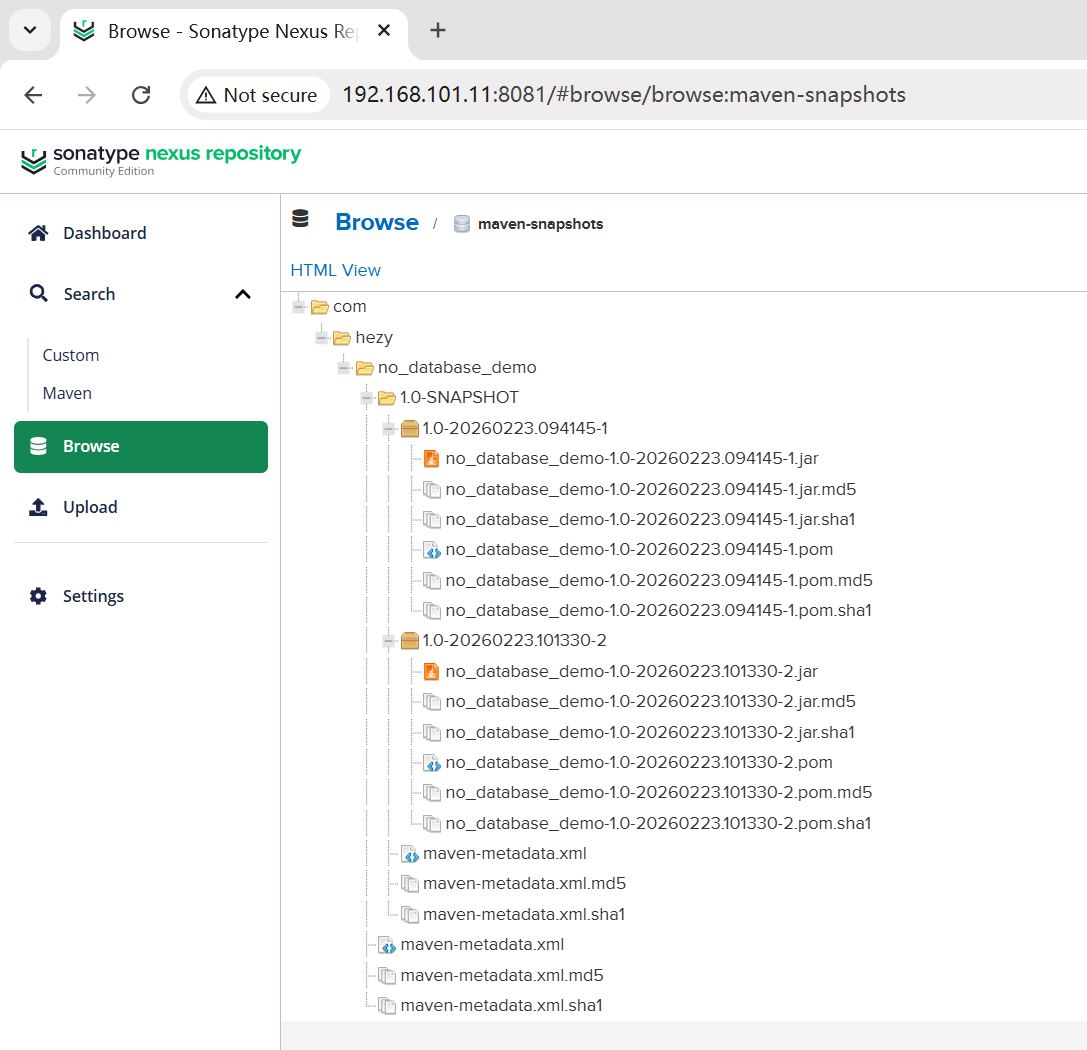Image resolution: width=1087 pixels, height=1050 pixels.
Task: Click the jar icon for 101330-2.jar
Action: point(431,672)
